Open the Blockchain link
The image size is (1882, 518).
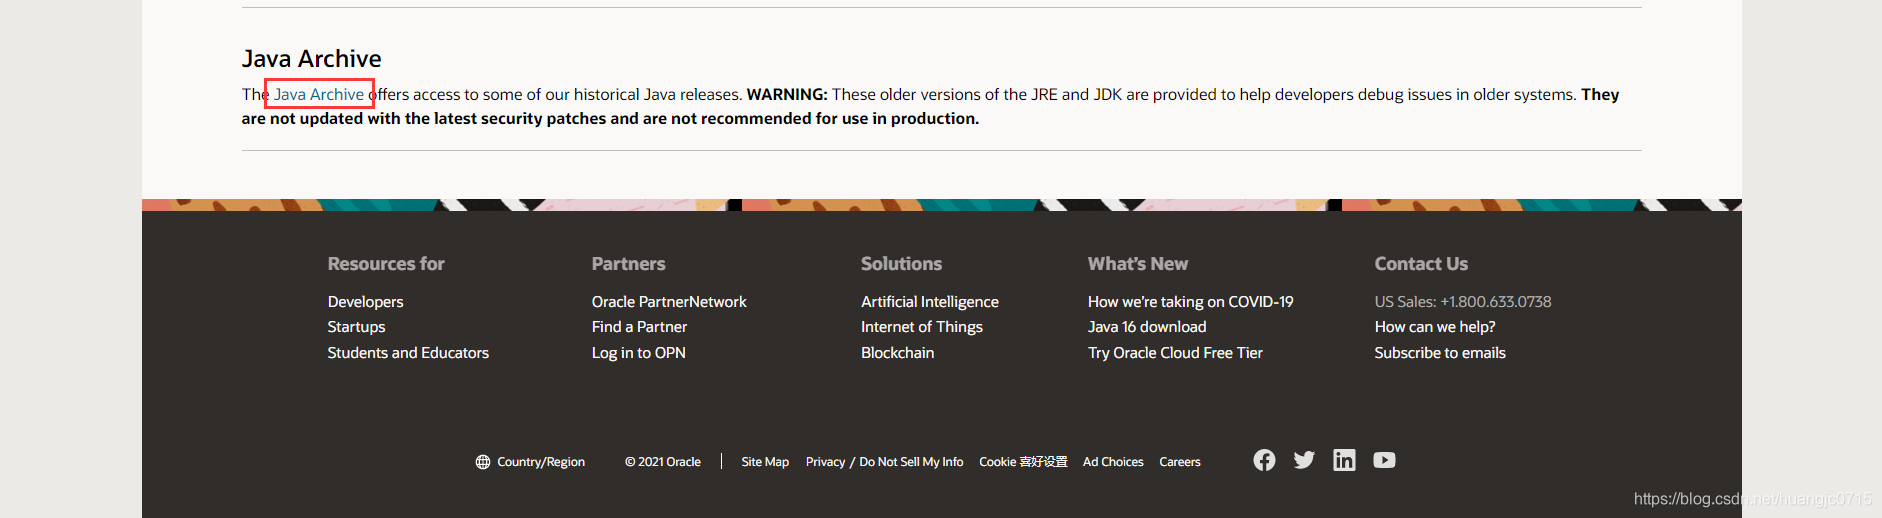click(897, 353)
